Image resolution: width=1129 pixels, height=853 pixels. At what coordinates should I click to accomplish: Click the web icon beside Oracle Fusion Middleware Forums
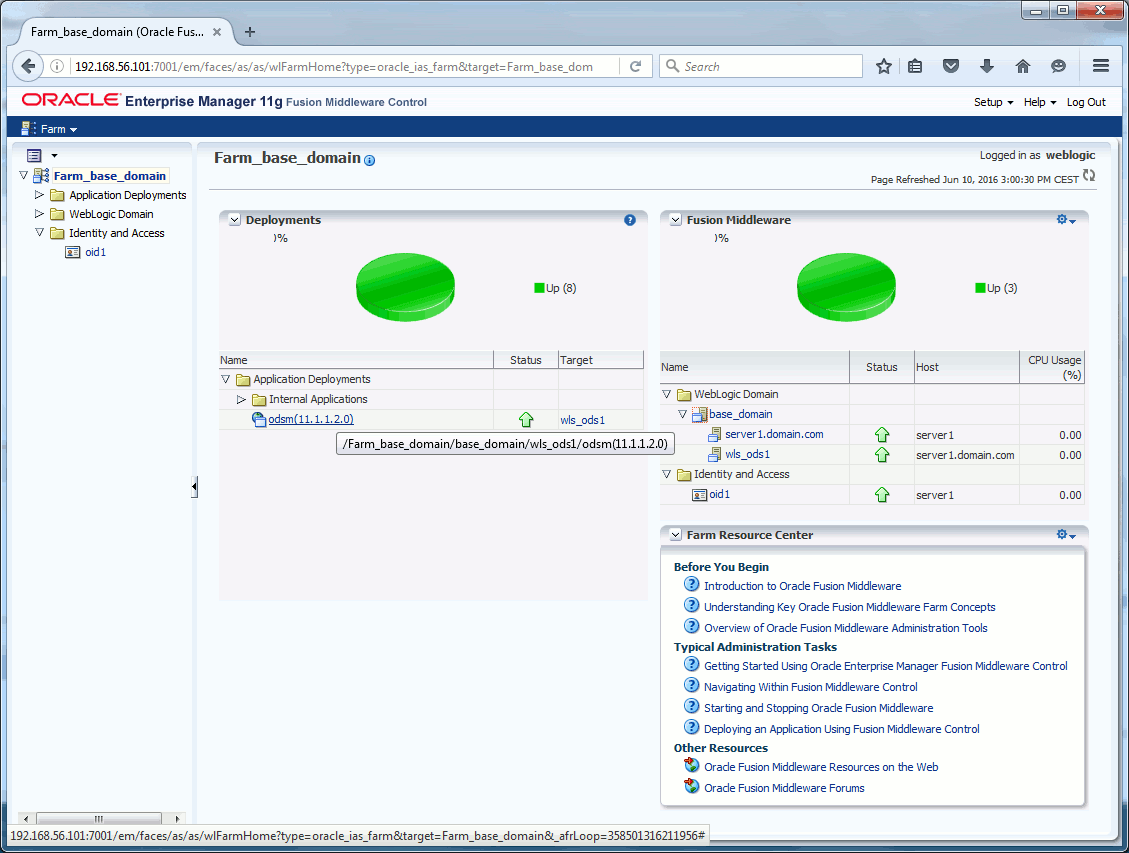coord(691,786)
